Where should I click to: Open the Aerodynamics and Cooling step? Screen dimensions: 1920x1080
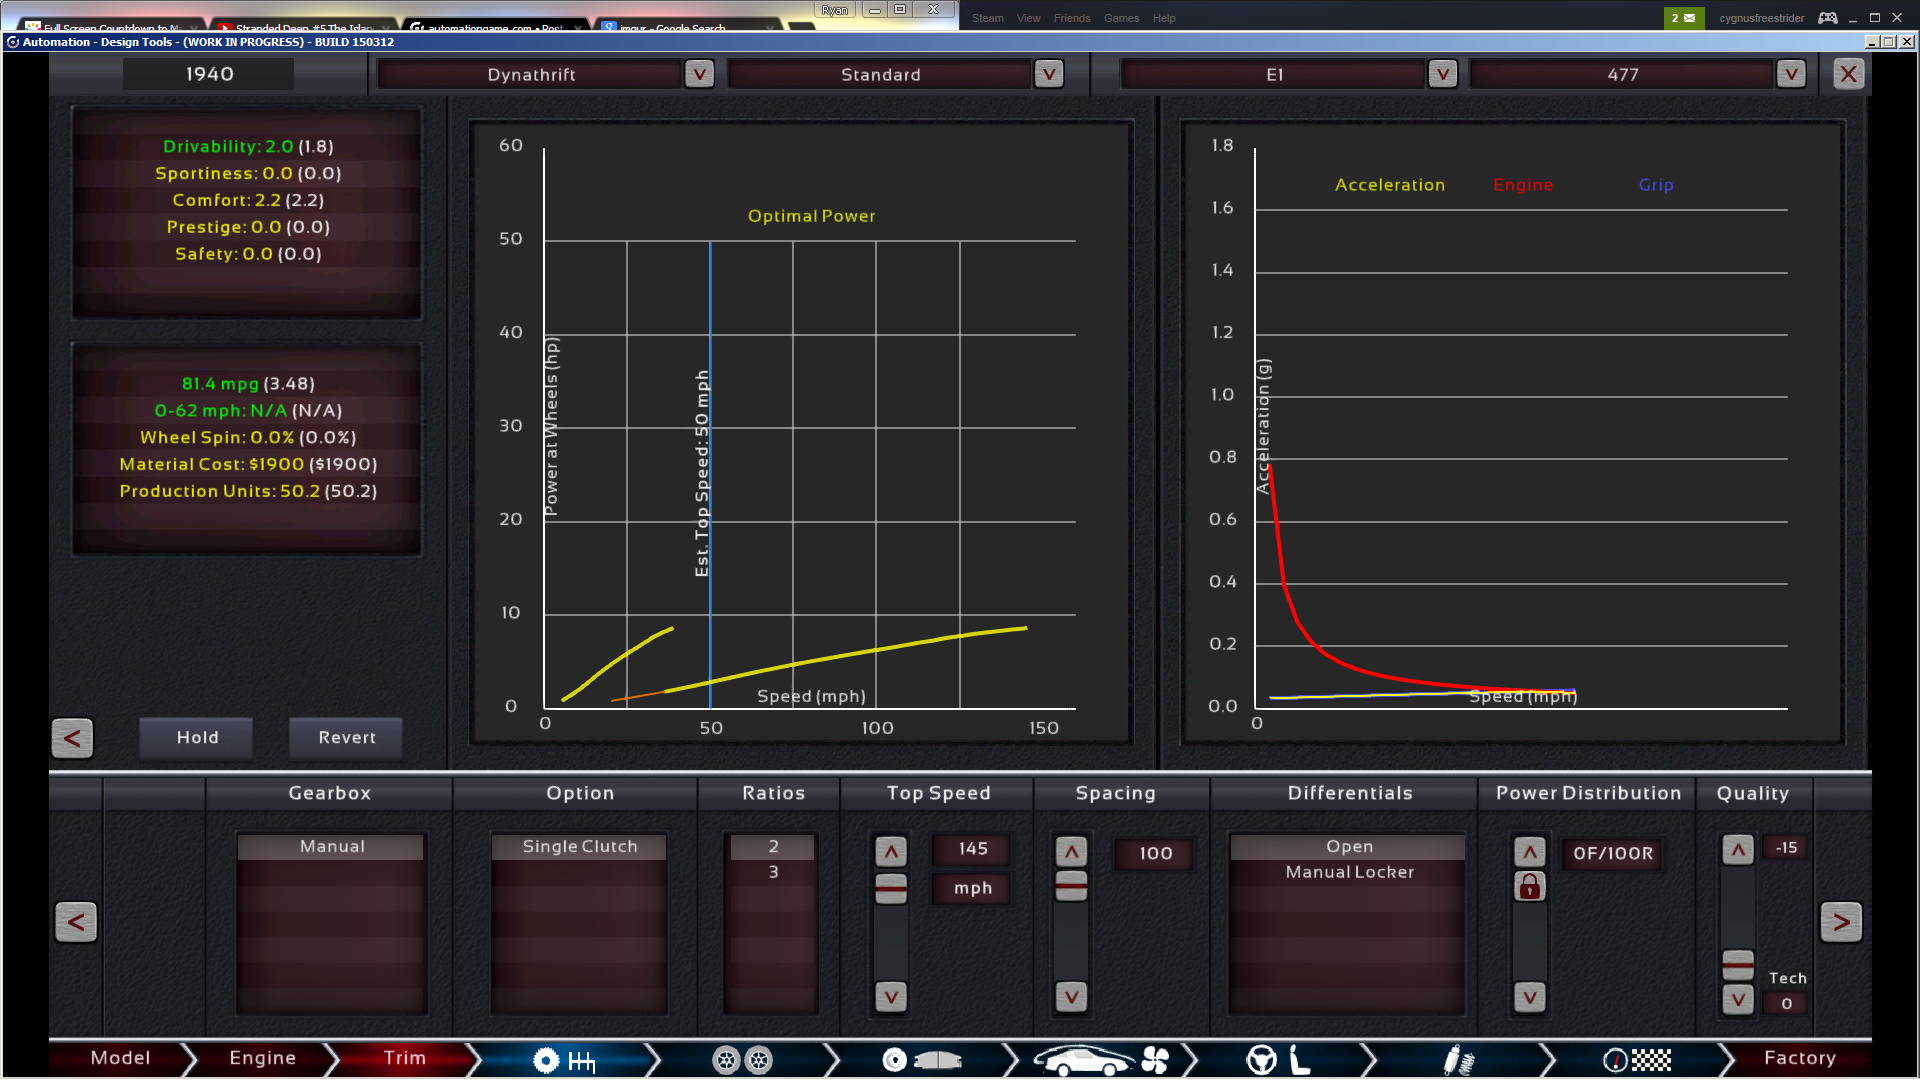pos(1101,1060)
